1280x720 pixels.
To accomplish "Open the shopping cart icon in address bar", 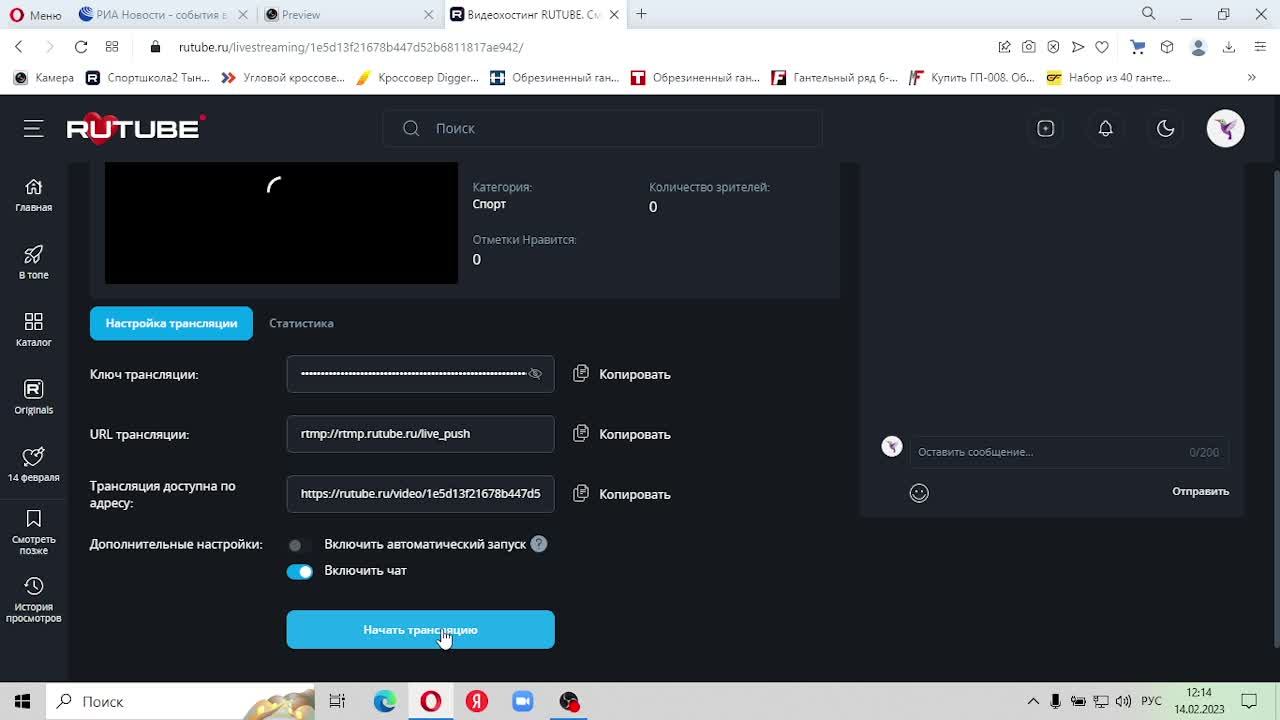I will point(1137,47).
